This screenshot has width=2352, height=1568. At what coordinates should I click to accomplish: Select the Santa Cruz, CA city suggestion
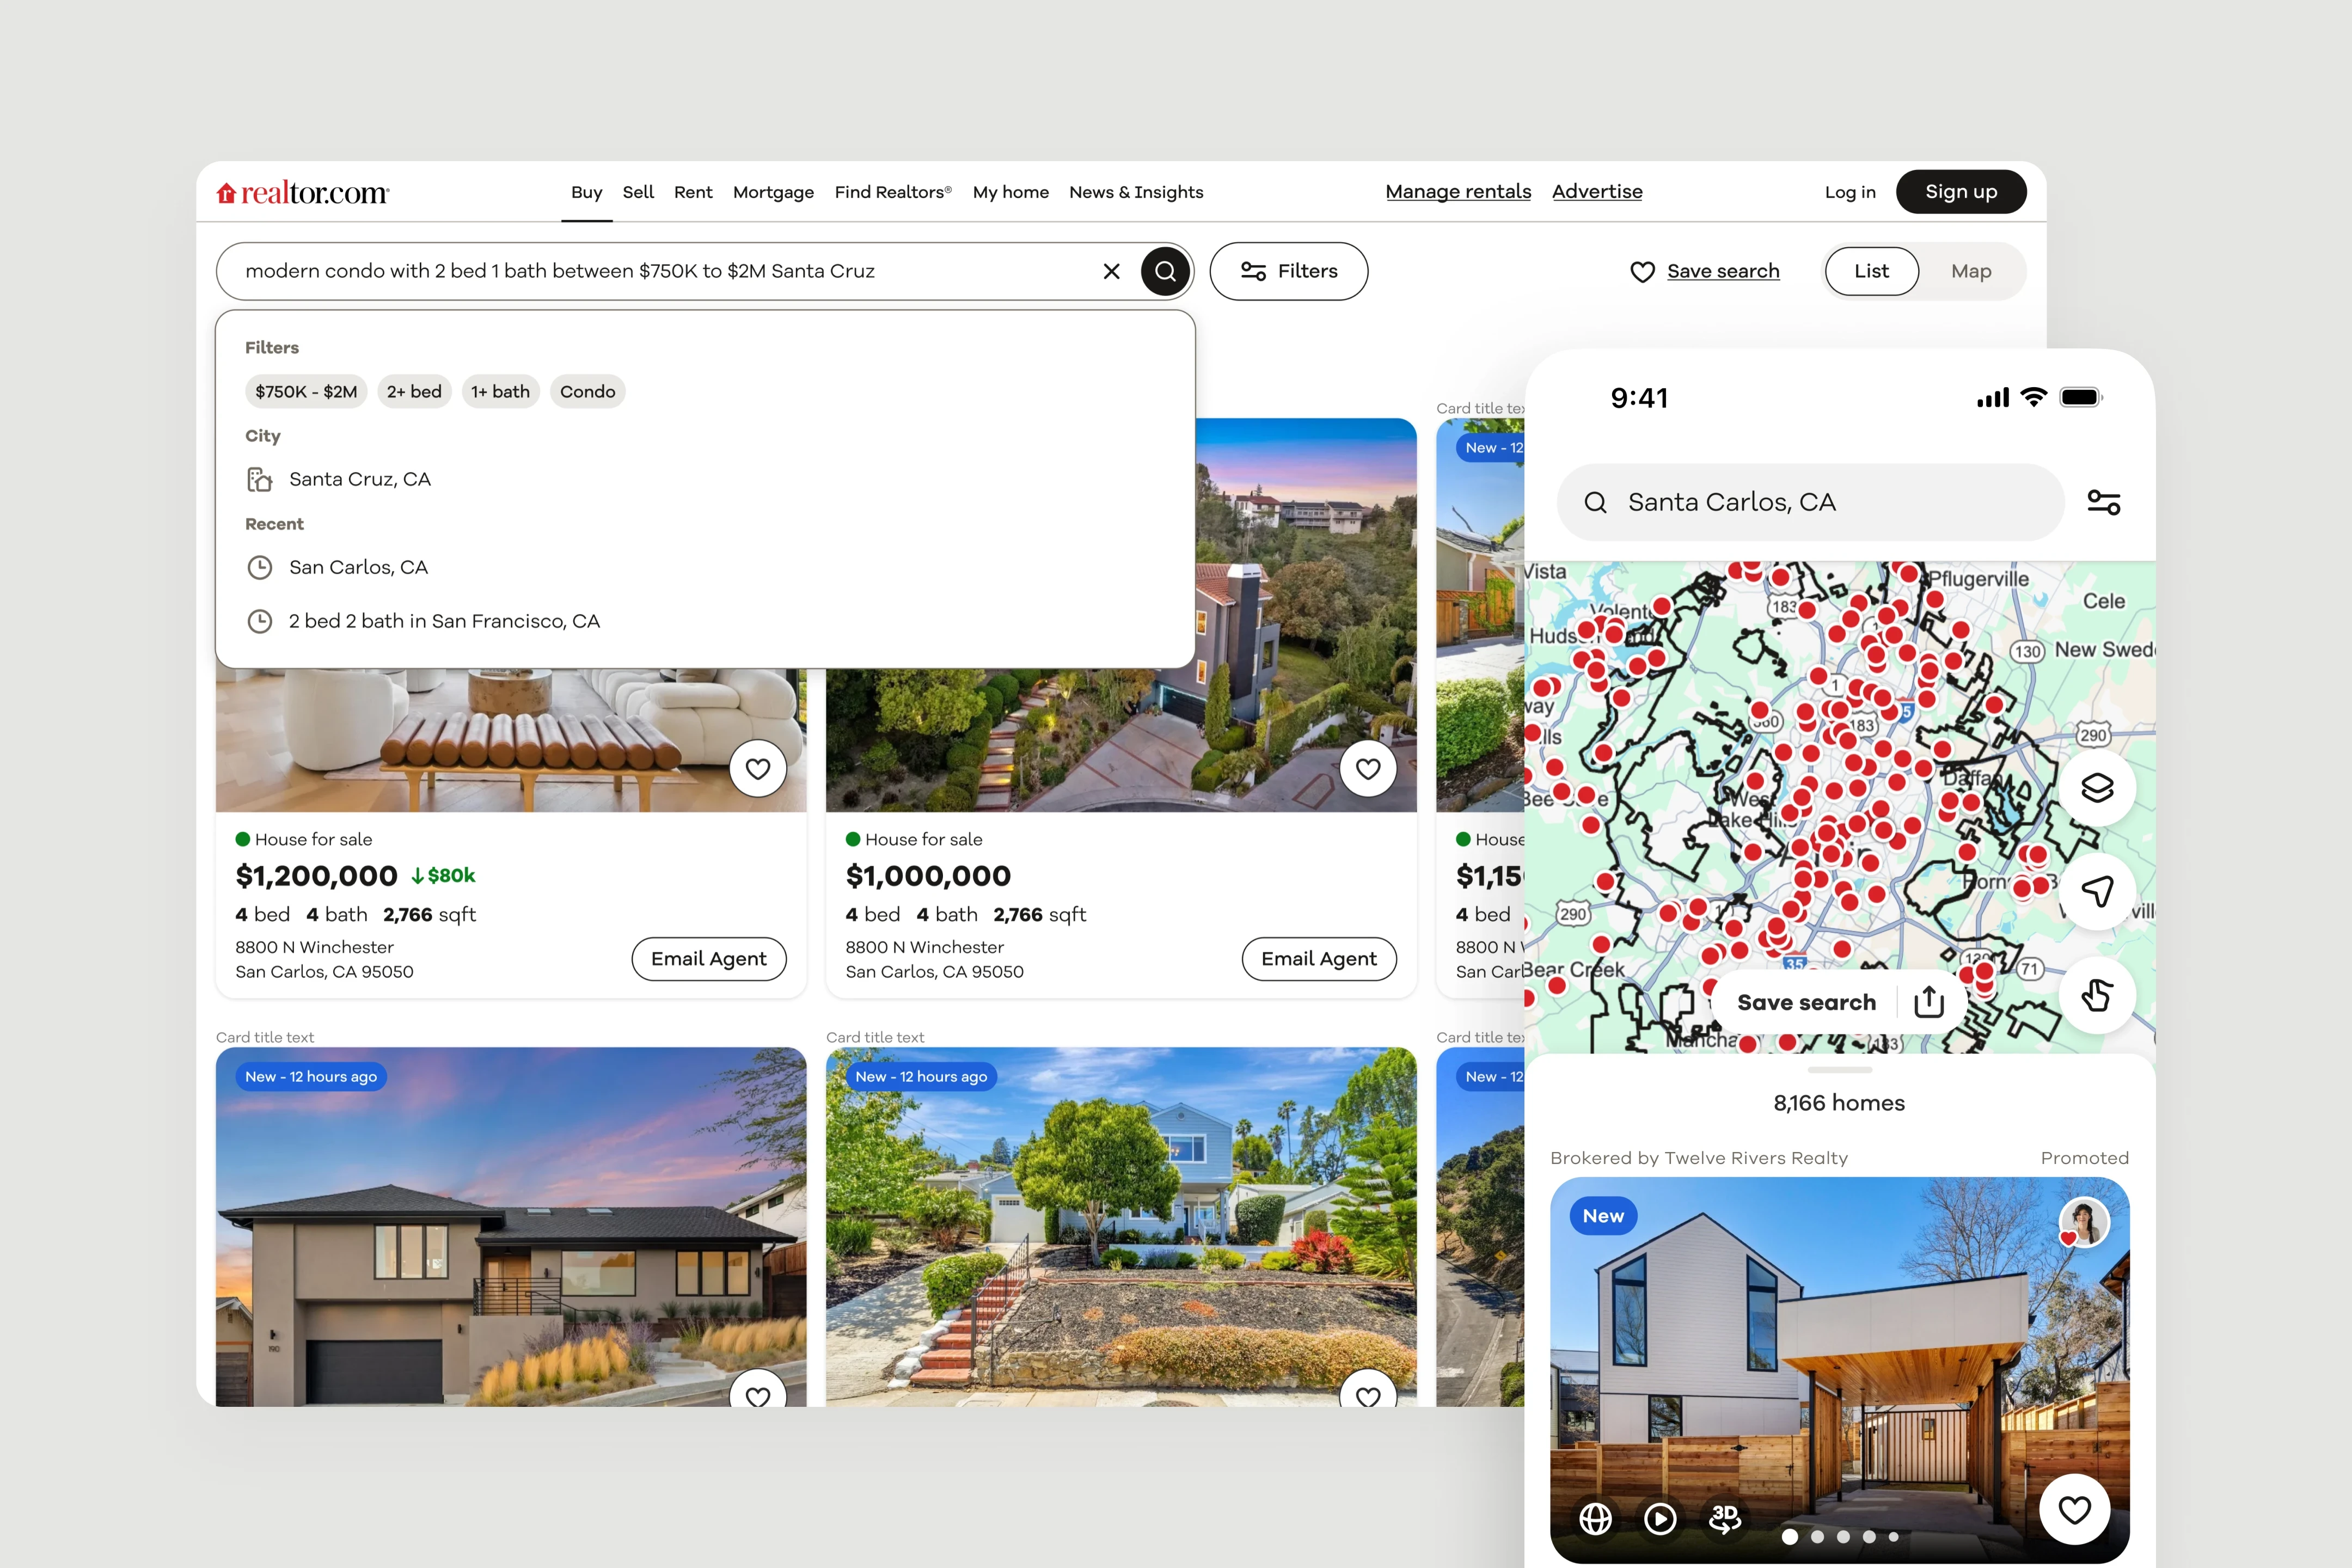click(x=359, y=479)
